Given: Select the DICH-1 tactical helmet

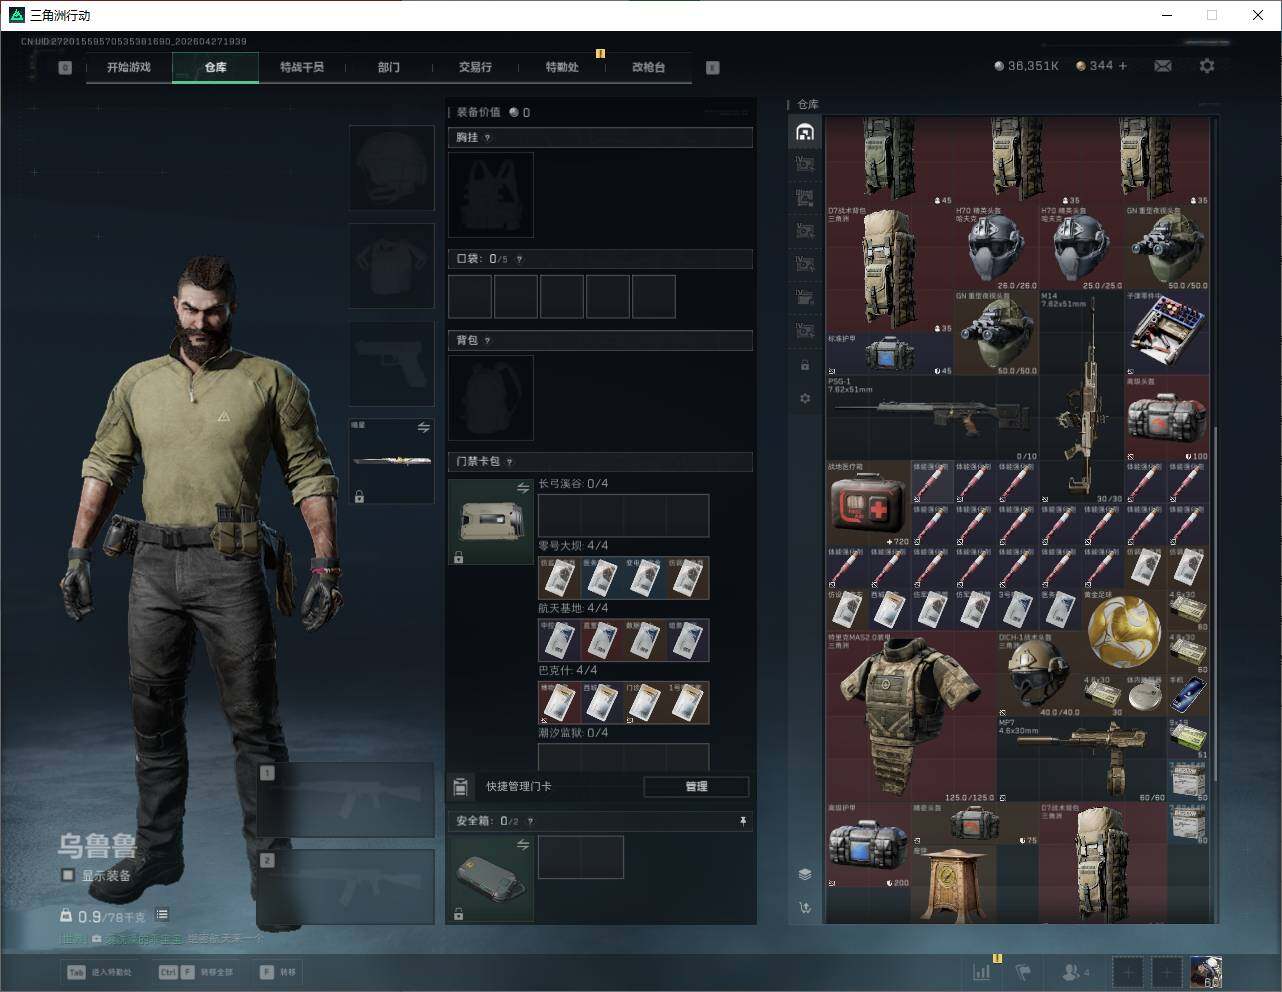Looking at the screenshot, I should pos(1039,675).
